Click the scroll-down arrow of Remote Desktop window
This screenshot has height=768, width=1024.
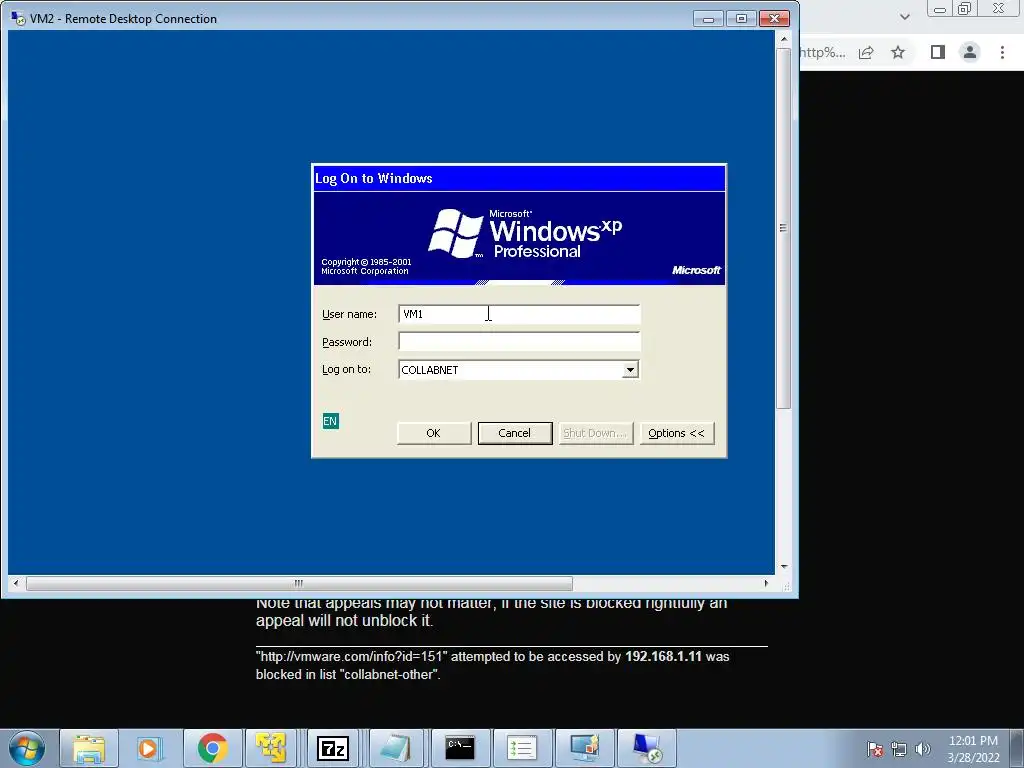click(x=784, y=567)
